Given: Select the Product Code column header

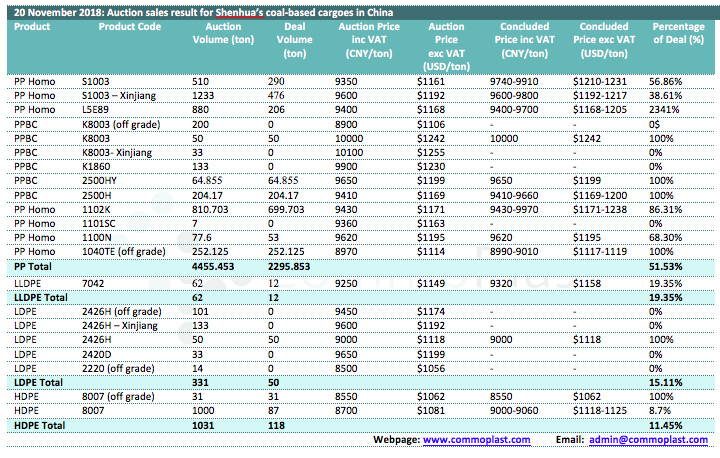Looking at the screenshot, I should 130,26.
